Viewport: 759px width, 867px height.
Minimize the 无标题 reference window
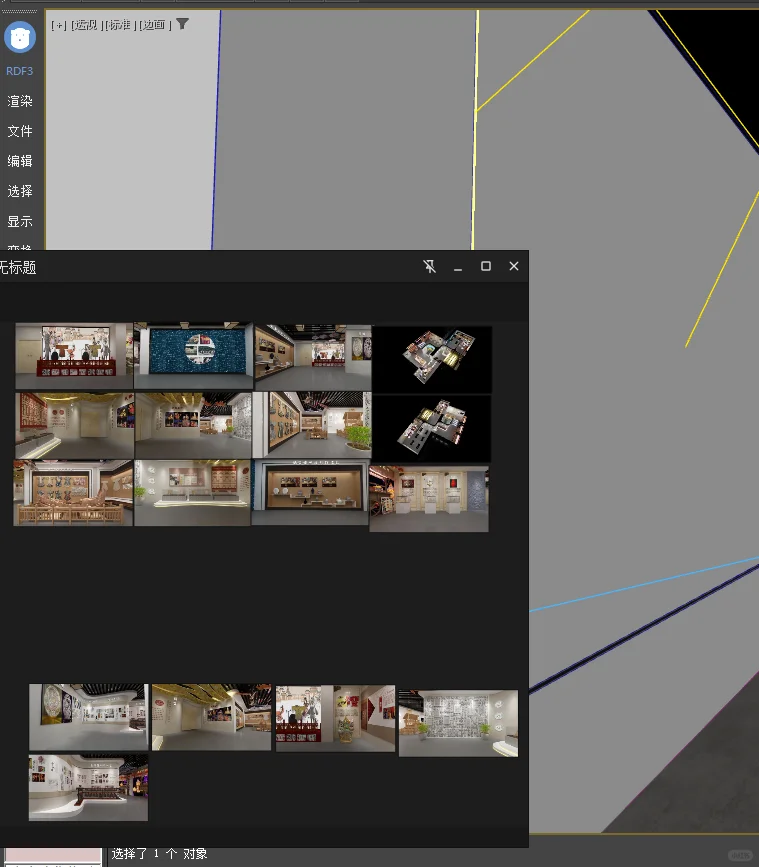[458, 267]
